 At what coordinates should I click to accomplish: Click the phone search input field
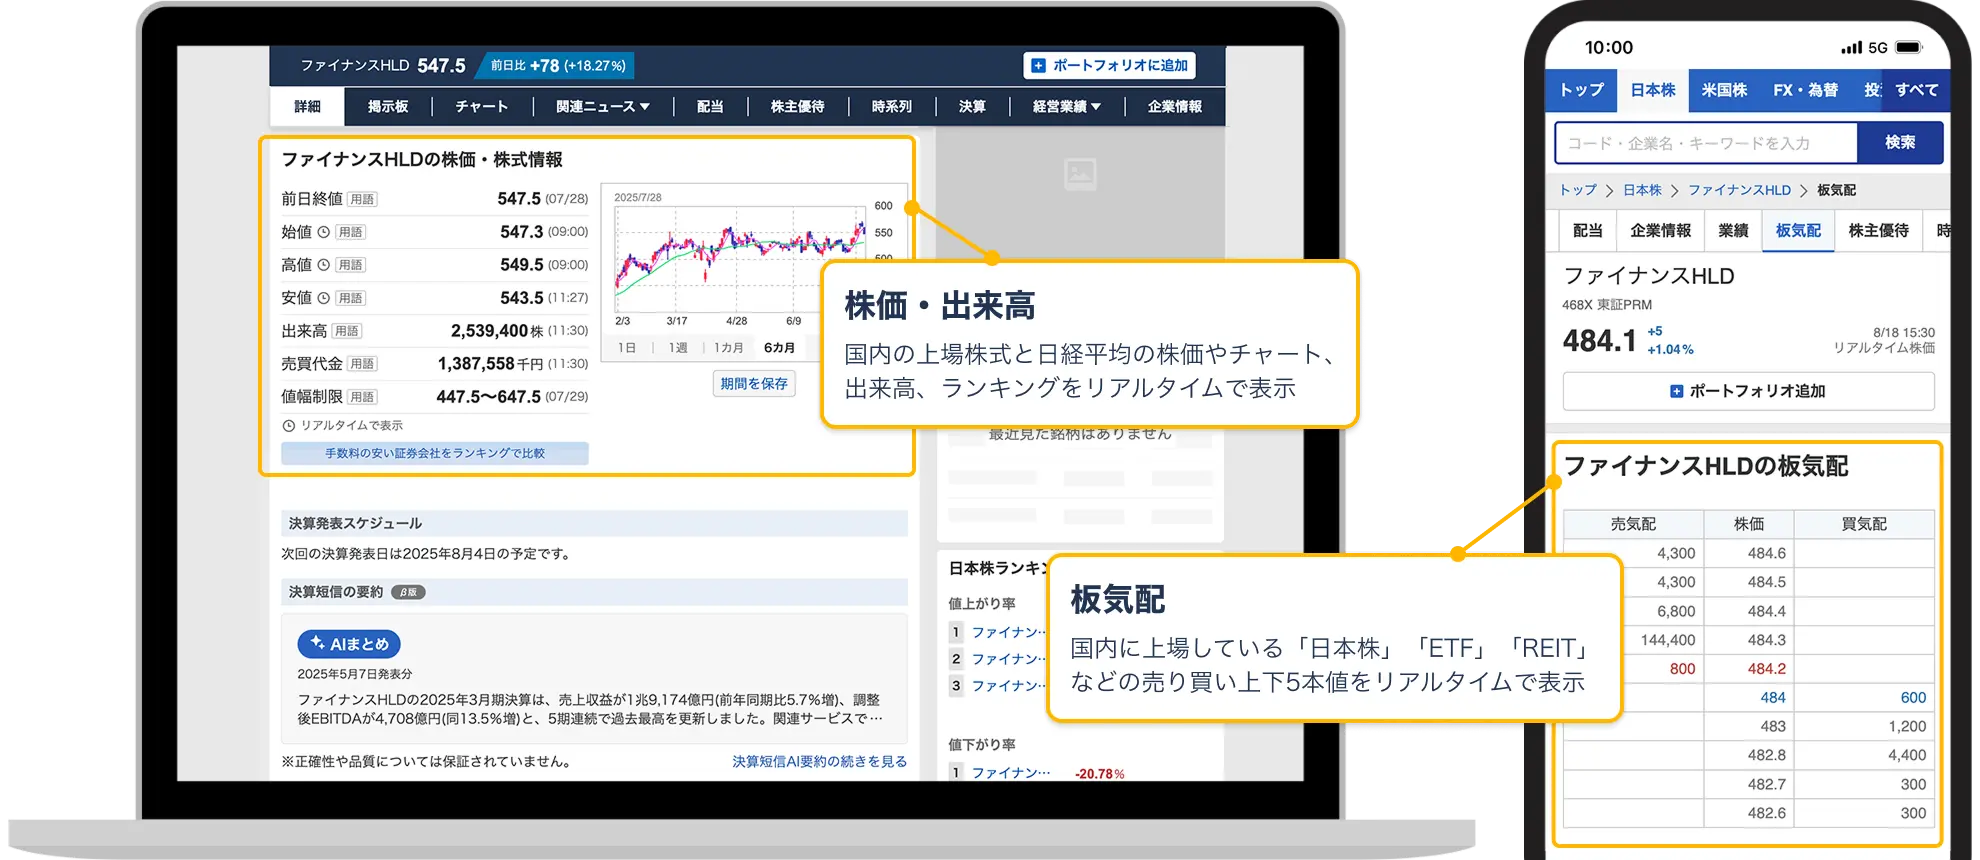1706,143
